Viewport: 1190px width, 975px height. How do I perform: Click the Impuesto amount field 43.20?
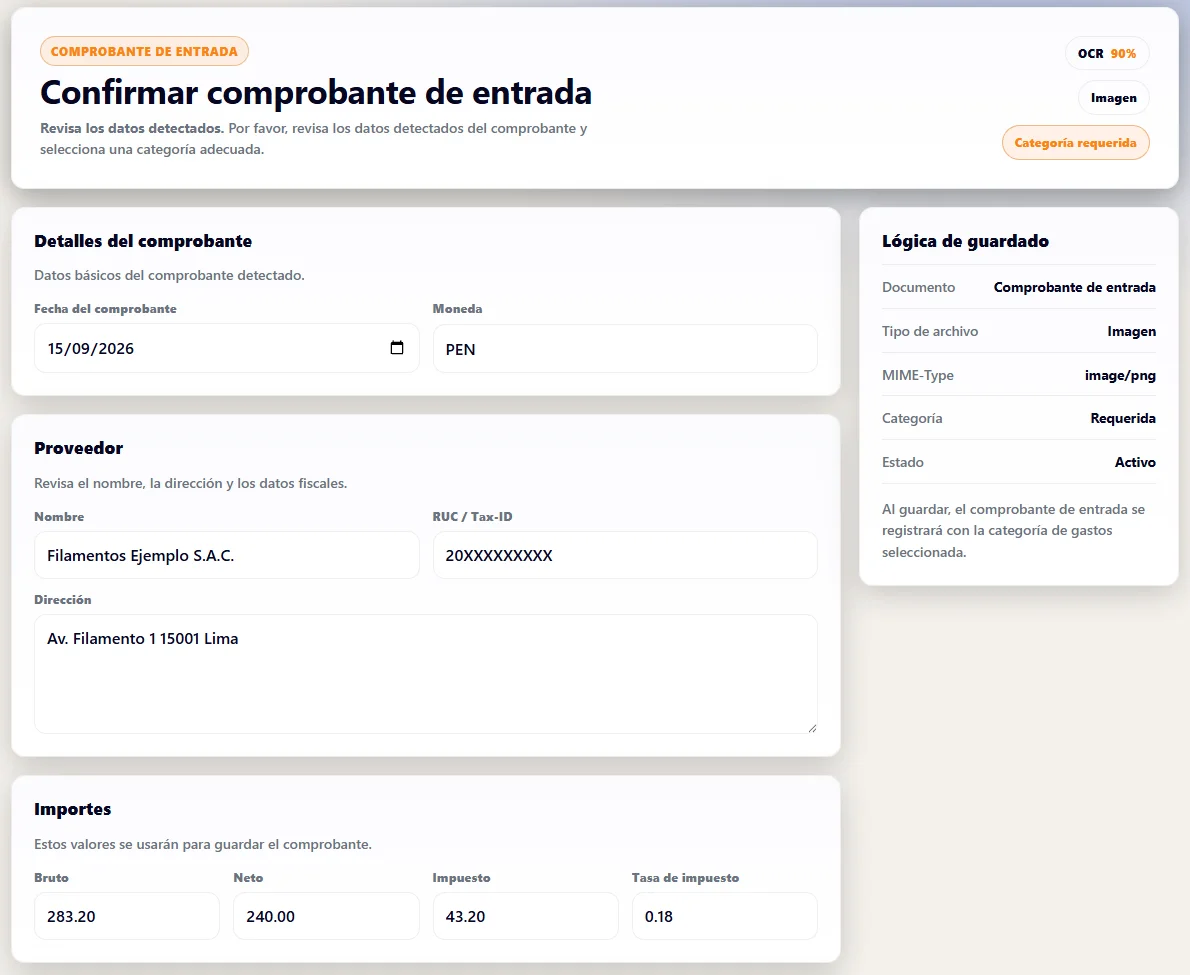[x=525, y=916]
